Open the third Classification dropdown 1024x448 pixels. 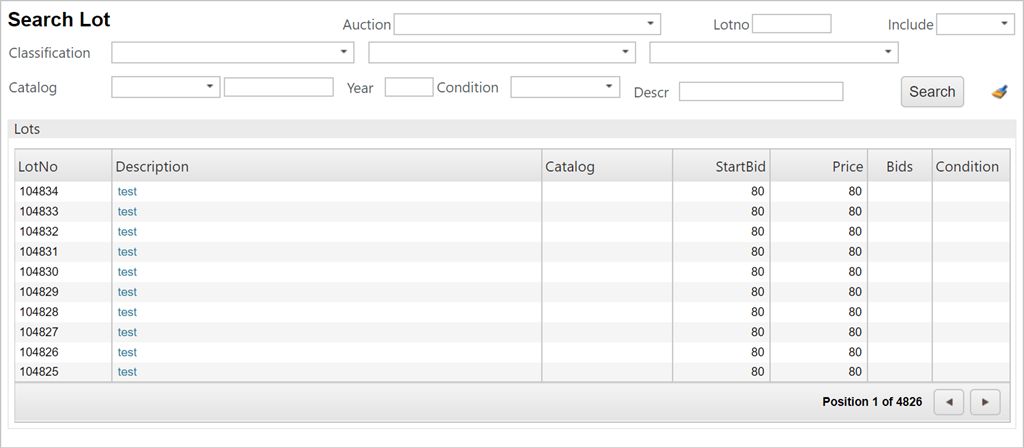(x=773, y=52)
